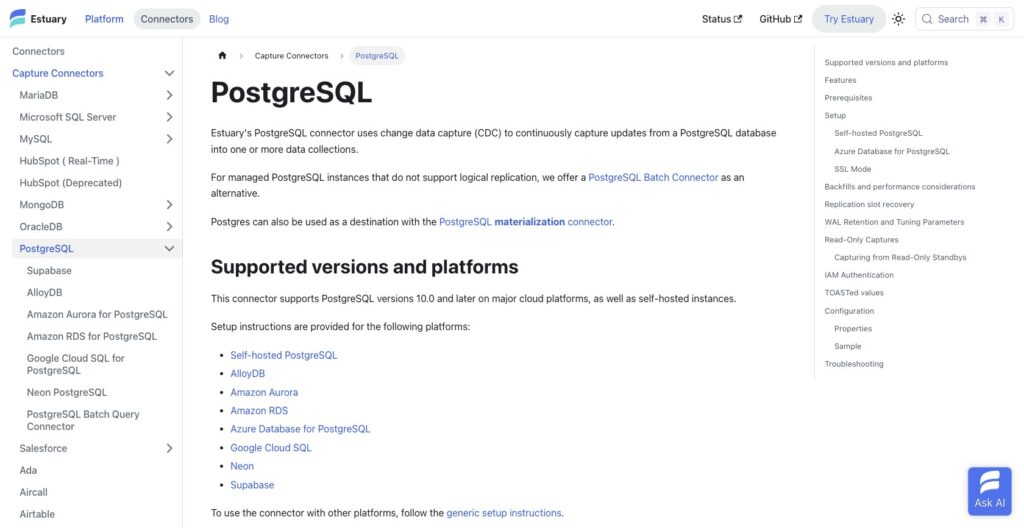Open AlloyDB in the sidebar
This screenshot has width=1024, height=528.
(x=44, y=293)
